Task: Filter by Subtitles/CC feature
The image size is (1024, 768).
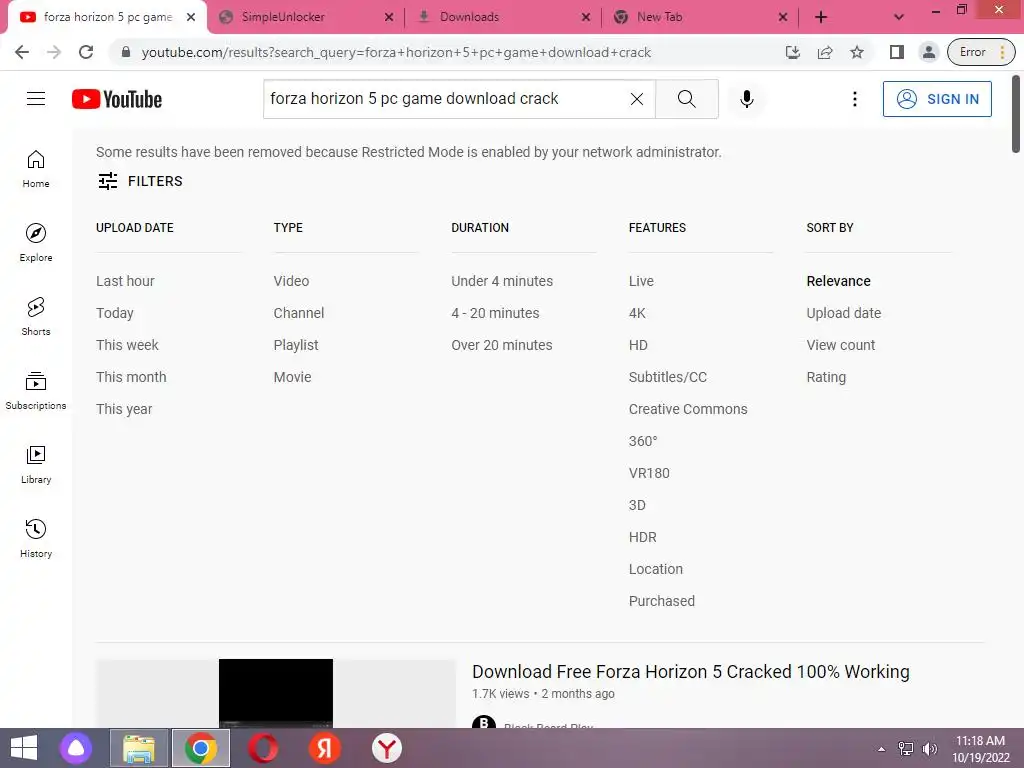Action: [x=667, y=377]
